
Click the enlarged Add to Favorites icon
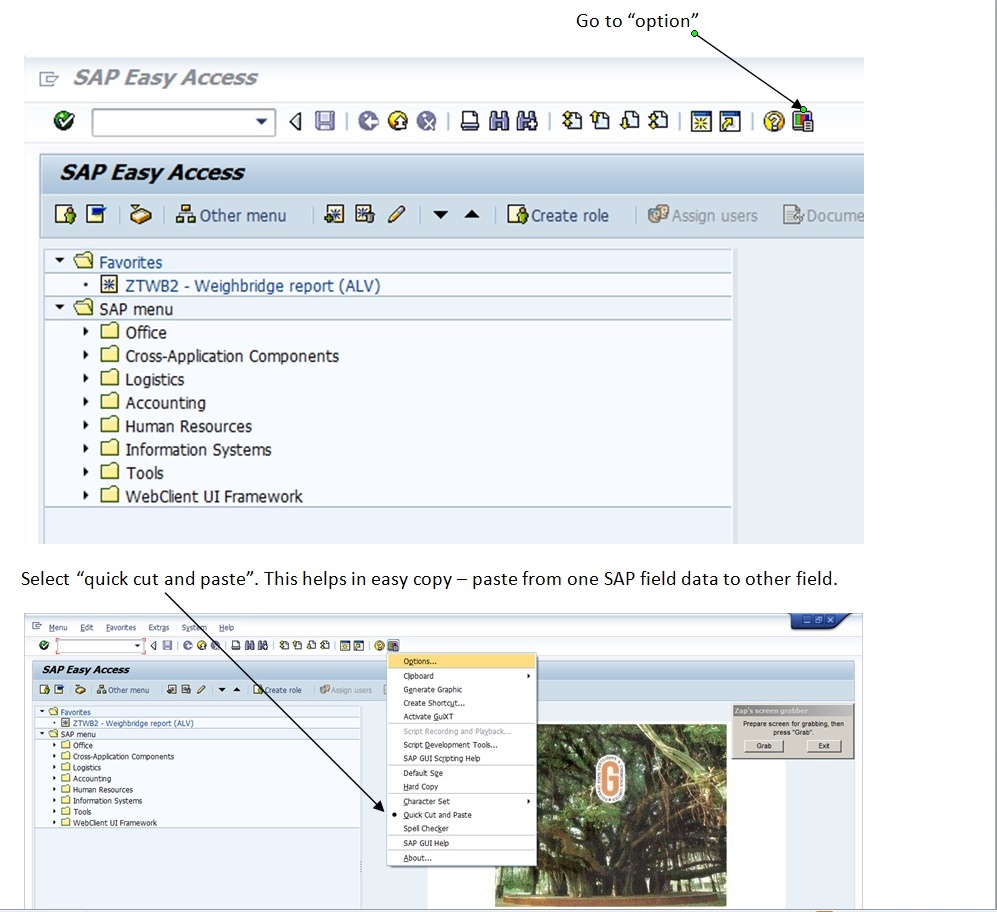334,214
